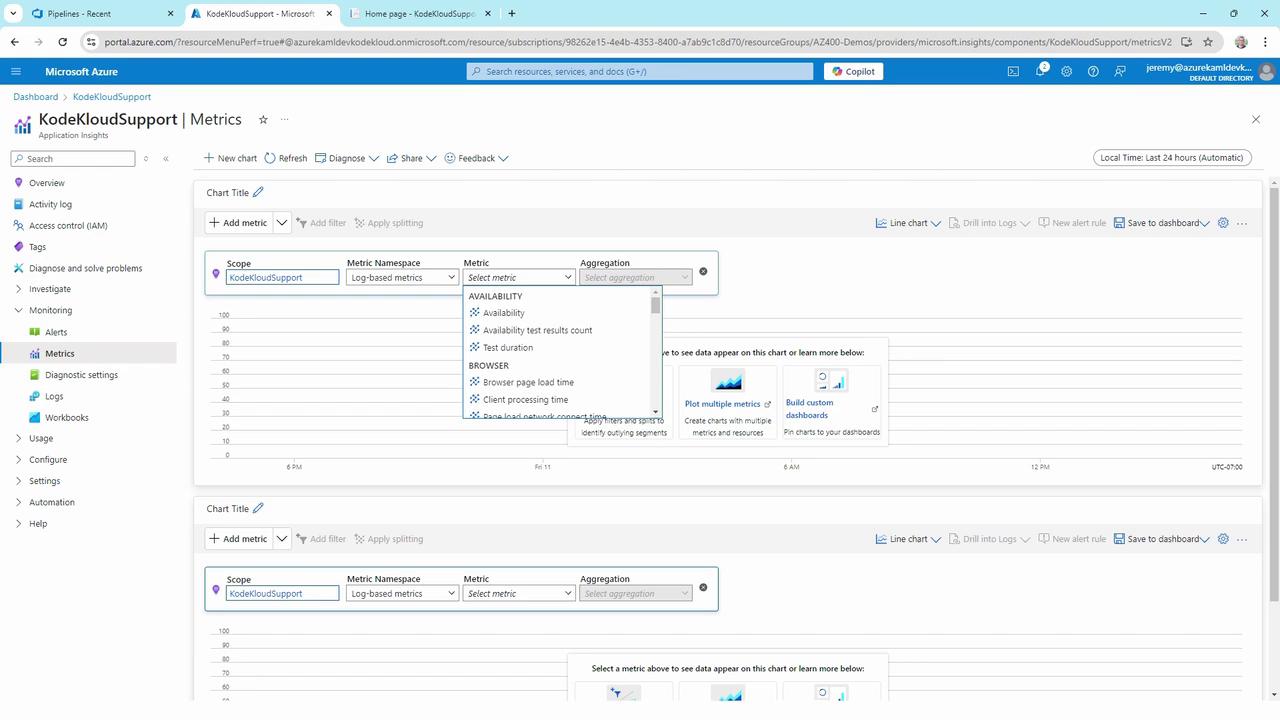
Task: Expand the Investigate section in sidebar
Action: point(19,289)
